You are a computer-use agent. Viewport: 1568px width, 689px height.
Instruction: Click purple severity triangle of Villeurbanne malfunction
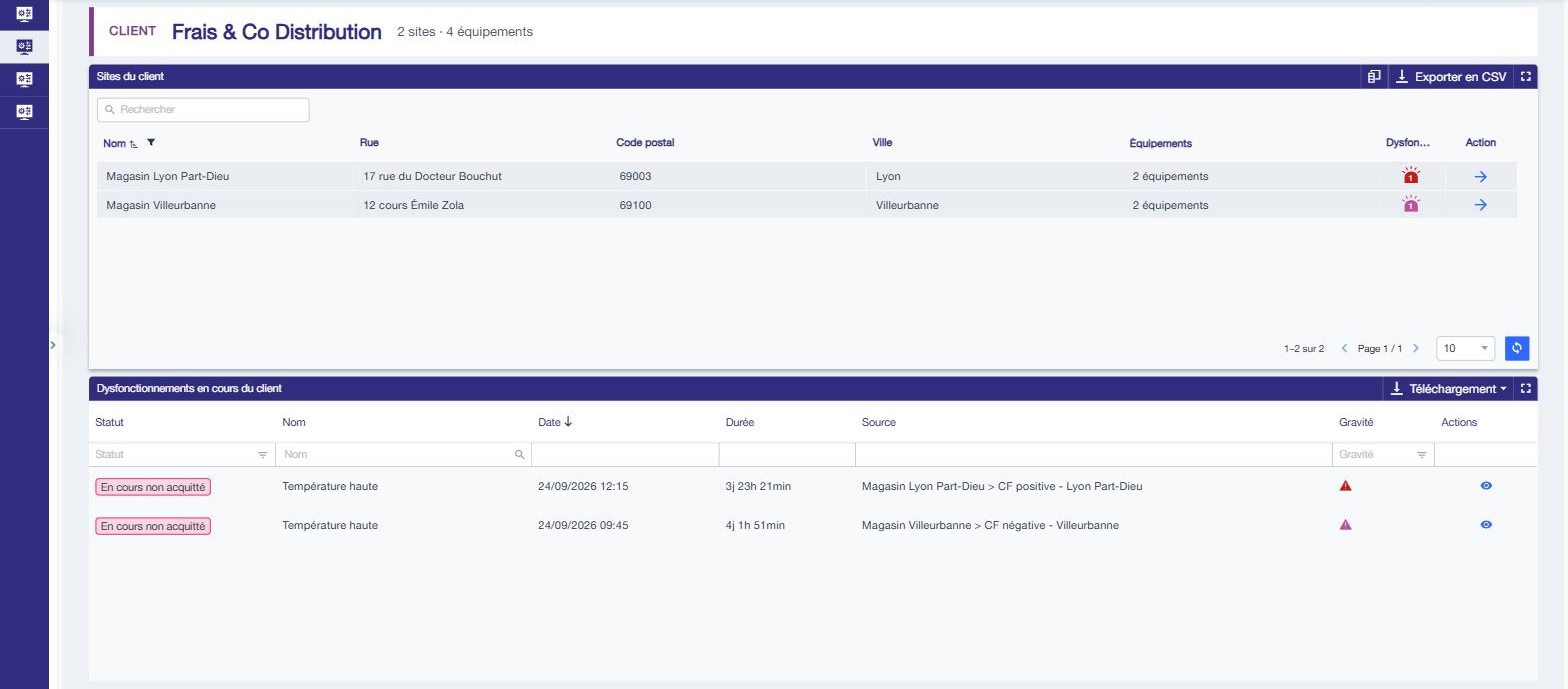(x=1345, y=525)
